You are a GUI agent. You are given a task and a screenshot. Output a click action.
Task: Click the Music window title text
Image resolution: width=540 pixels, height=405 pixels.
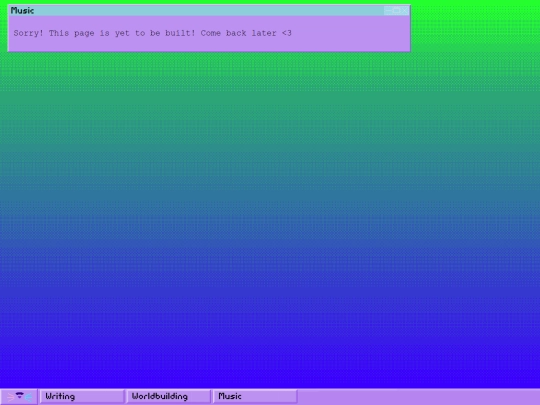[22, 11]
